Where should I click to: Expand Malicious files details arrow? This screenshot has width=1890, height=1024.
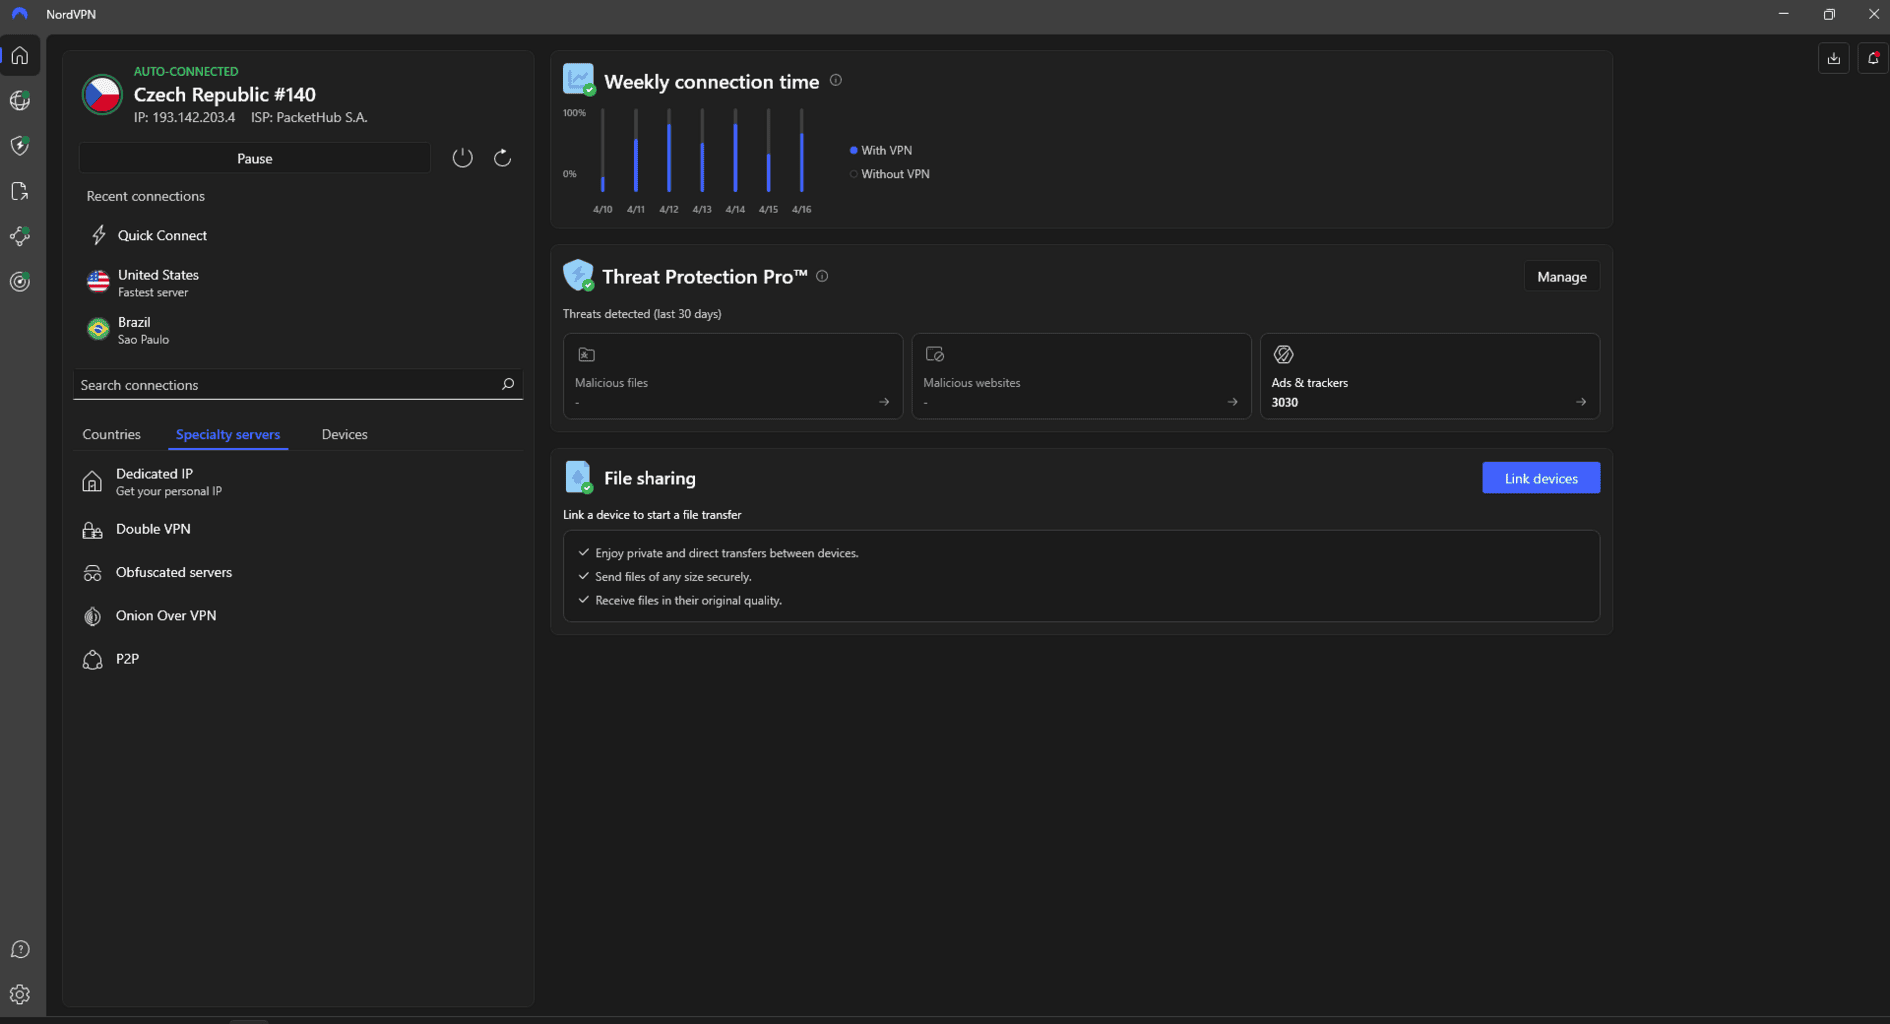[x=883, y=402]
